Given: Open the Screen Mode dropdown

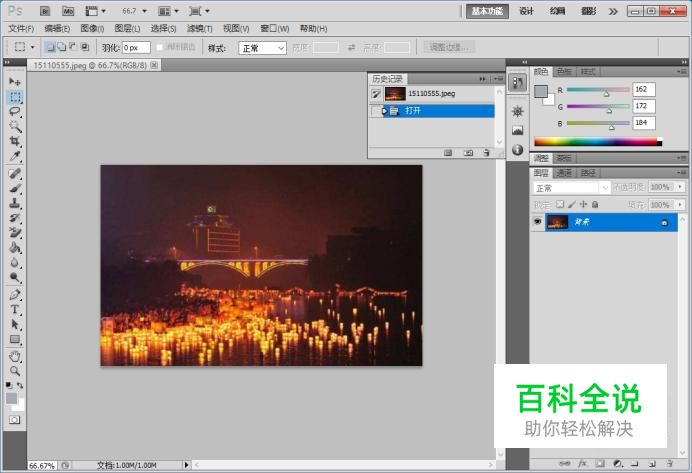Looking at the screenshot, I should (x=199, y=11).
